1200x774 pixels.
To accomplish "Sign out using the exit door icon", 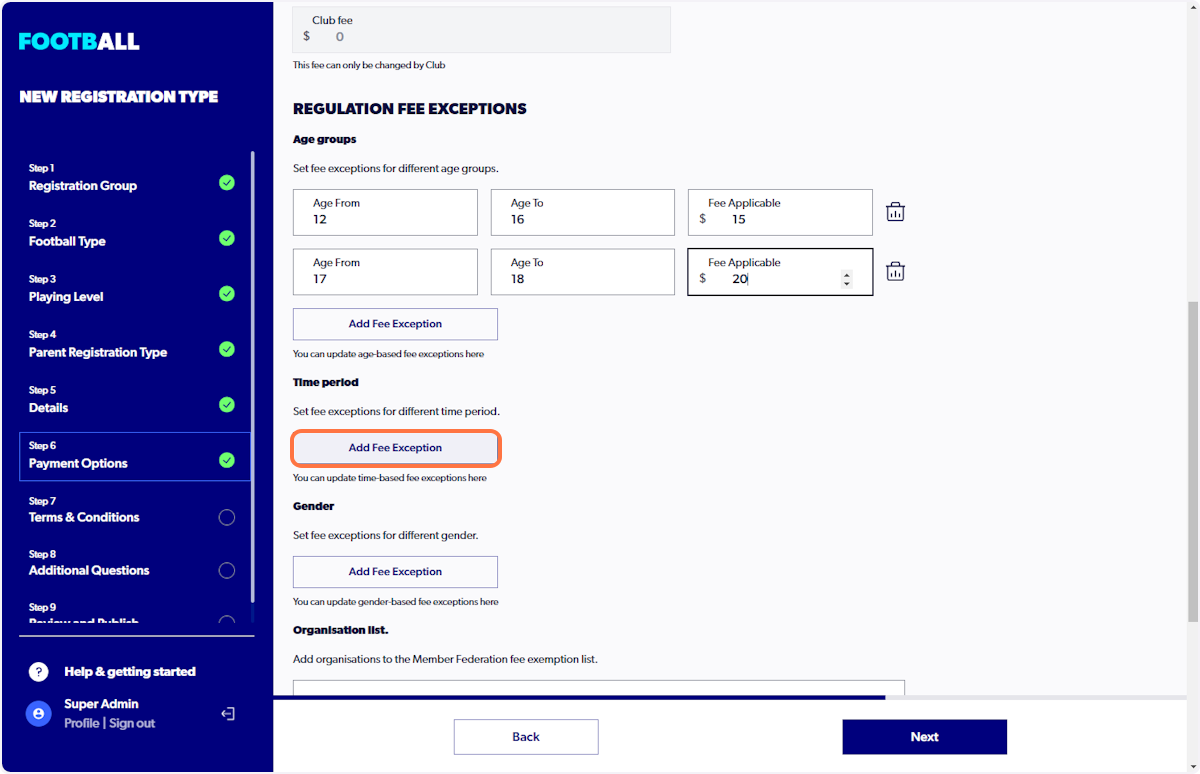I will 227,713.
